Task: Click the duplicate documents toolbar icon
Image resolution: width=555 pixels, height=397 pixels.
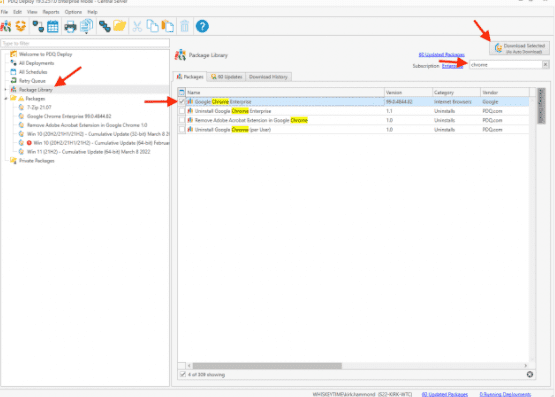Action: point(86,26)
